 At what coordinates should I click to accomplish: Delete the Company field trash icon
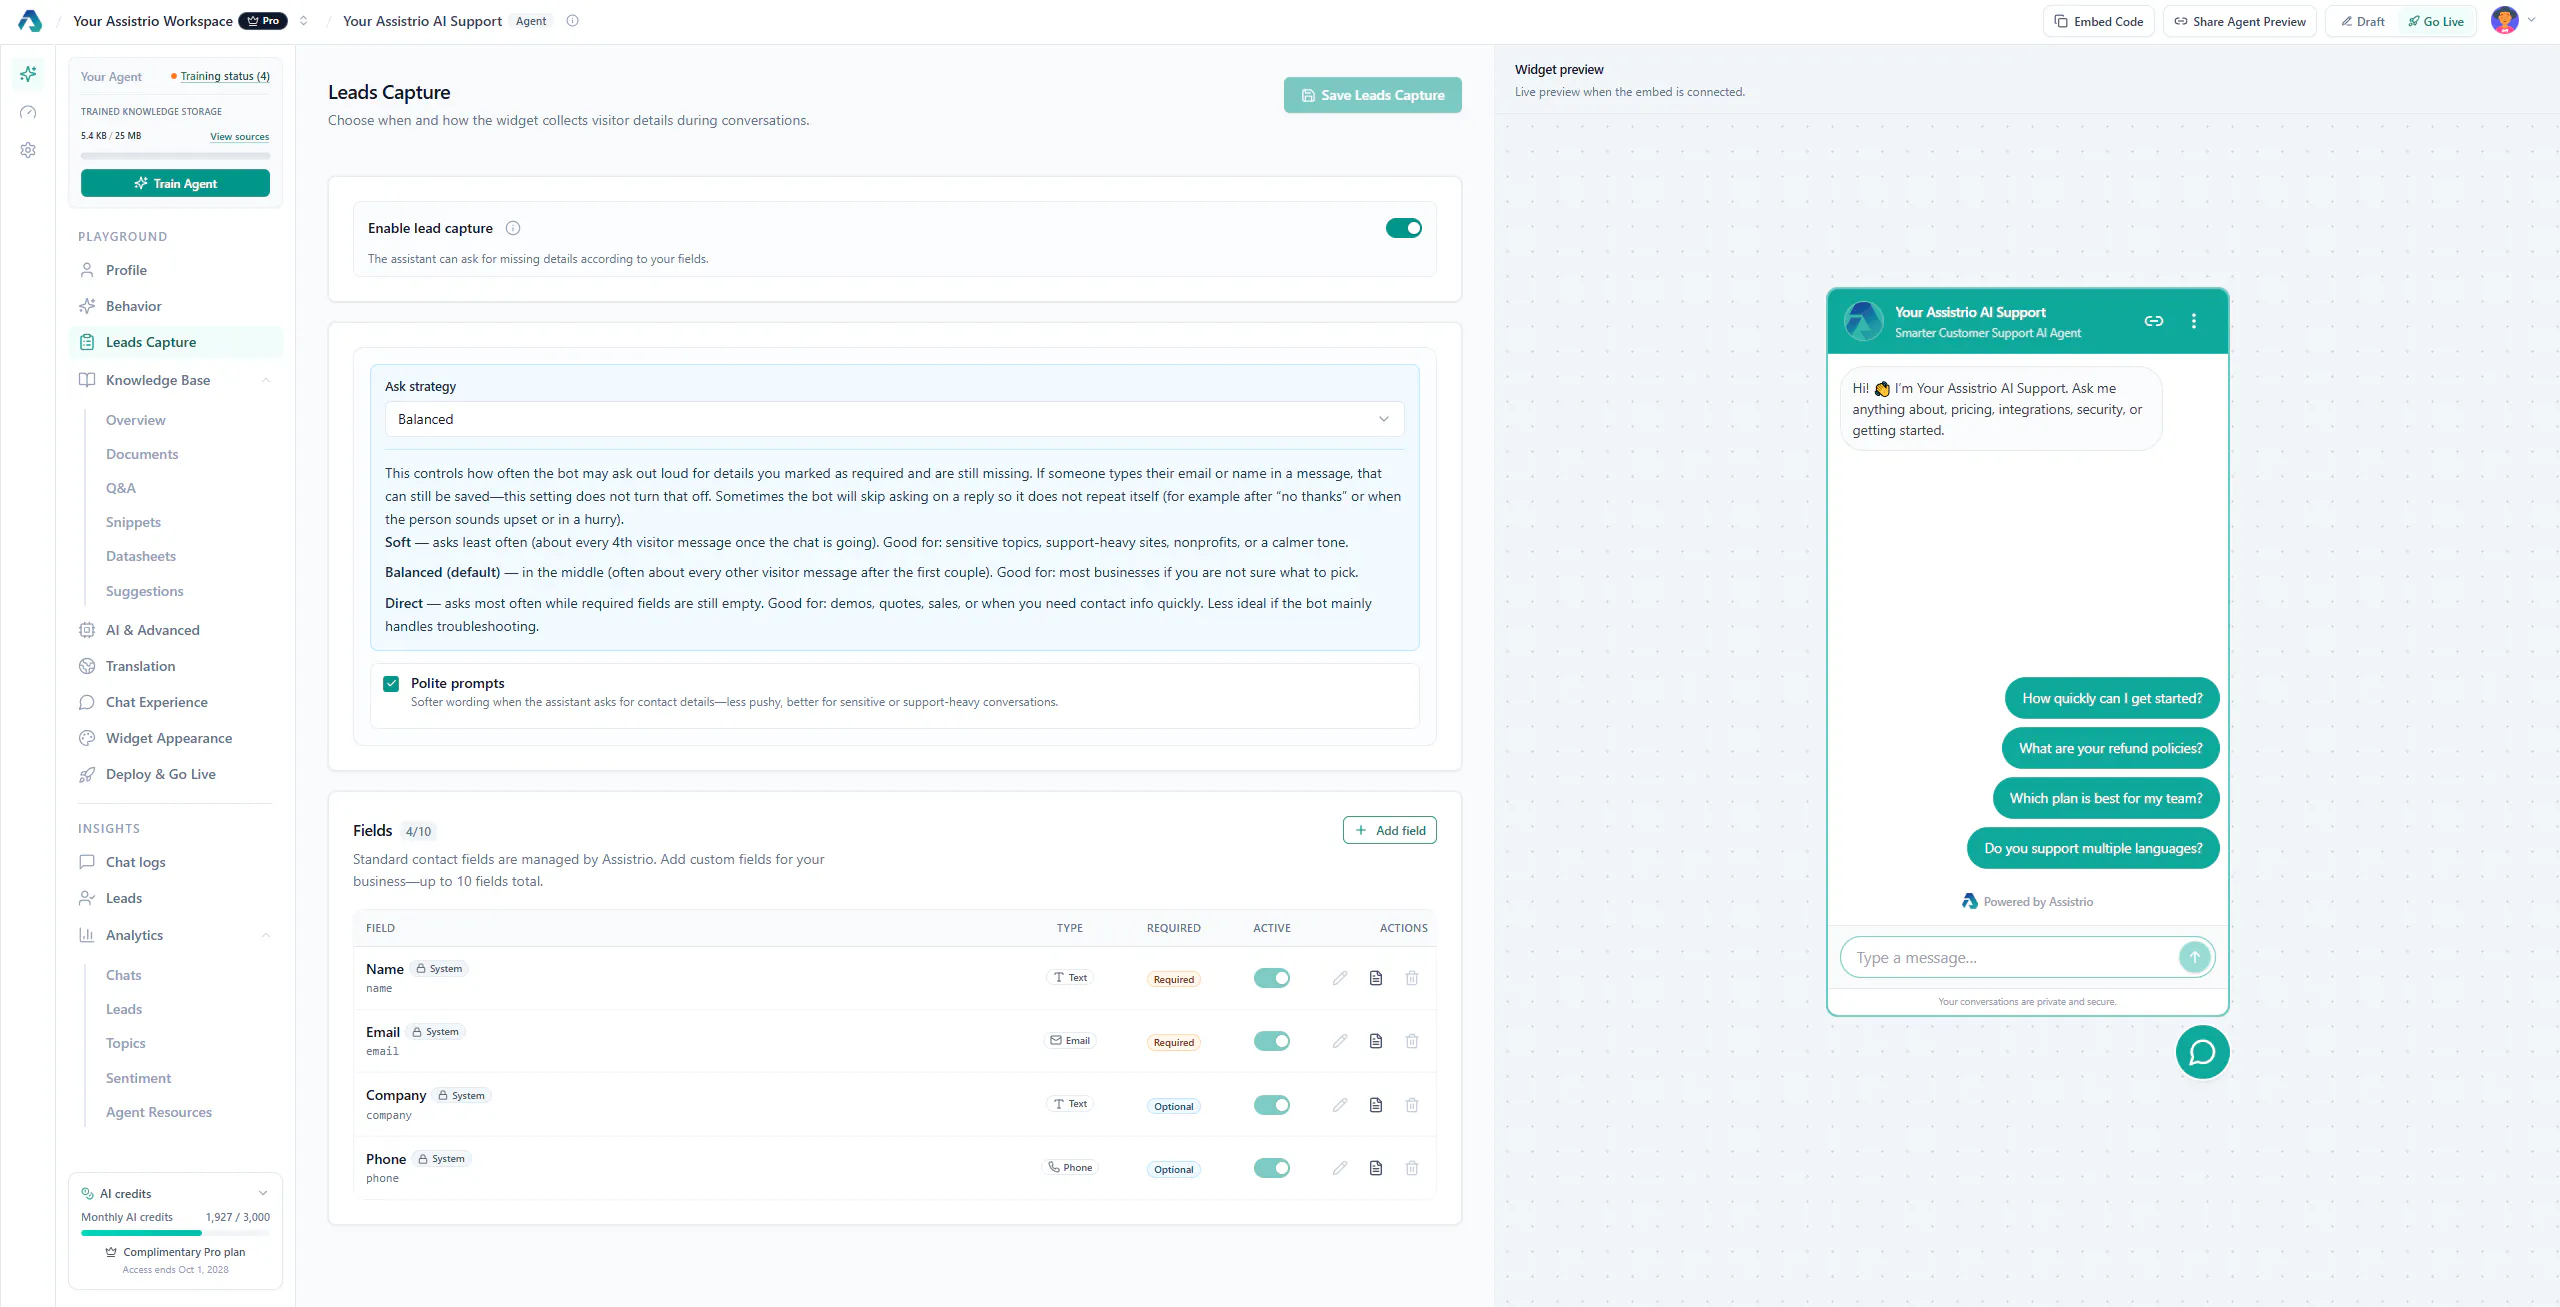pos(1412,1105)
